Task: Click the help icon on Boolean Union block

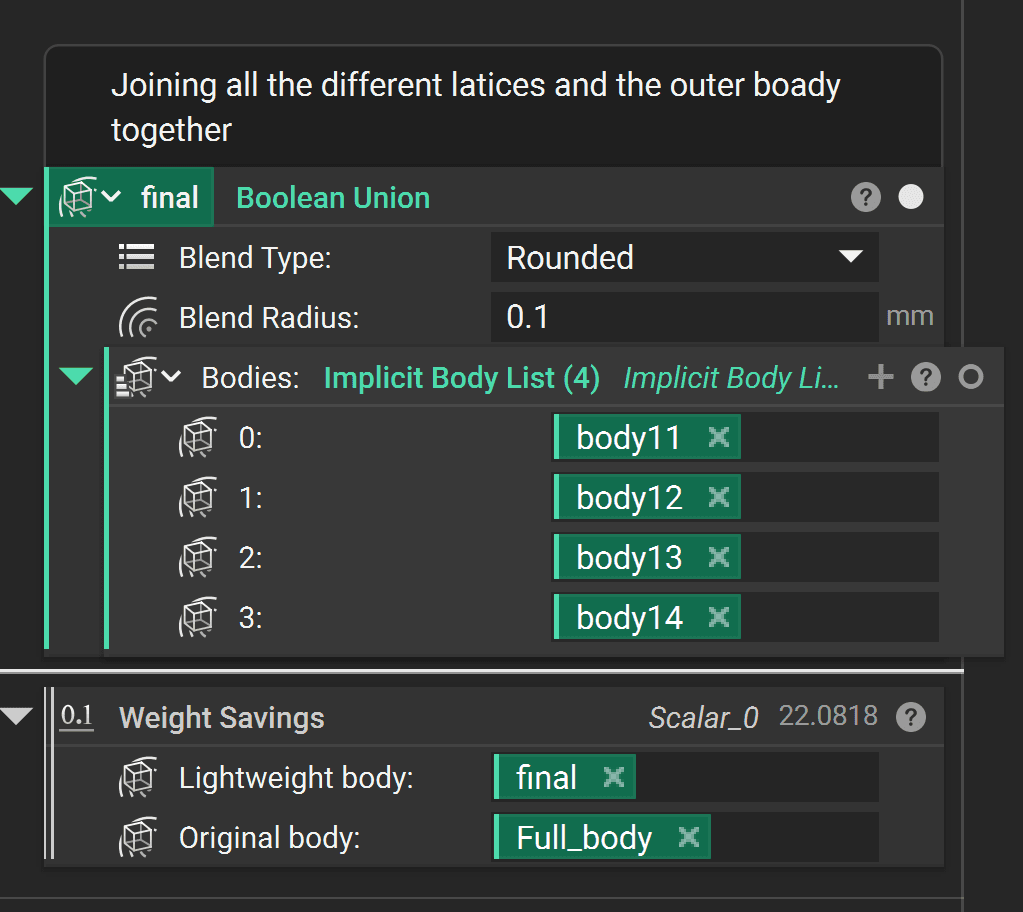Action: [866, 197]
